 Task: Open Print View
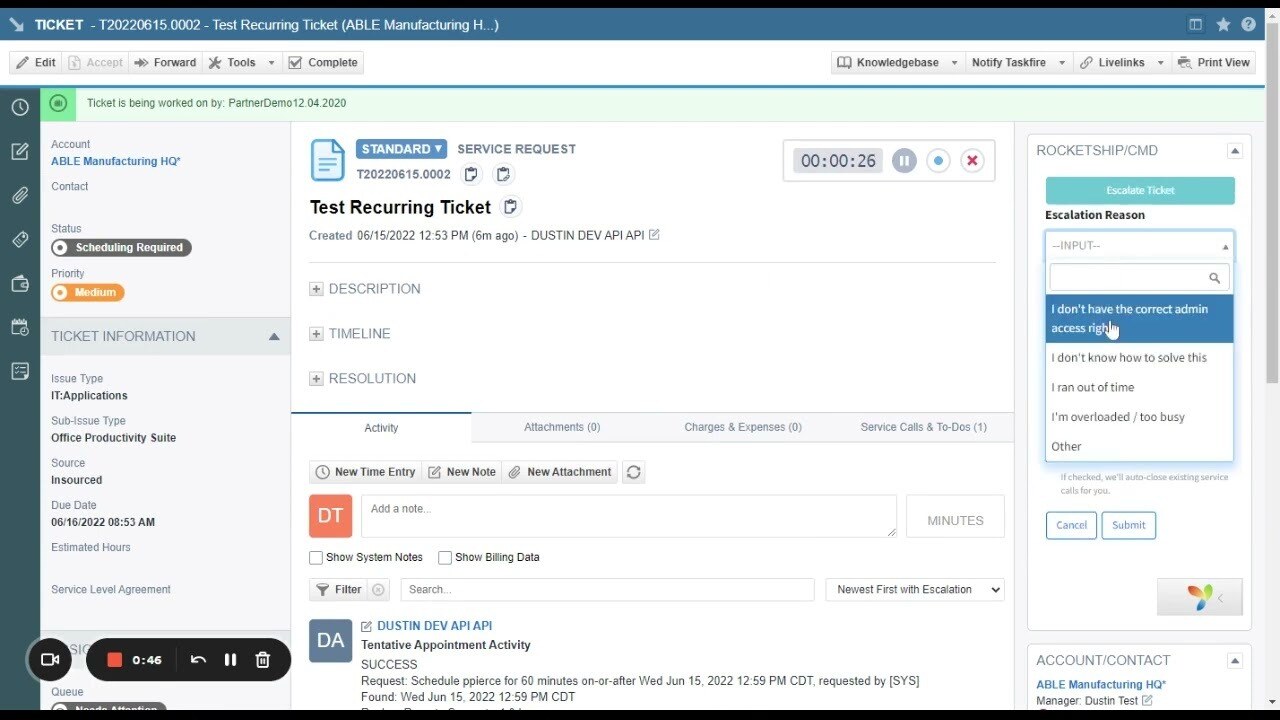click(x=1214, y=62)
